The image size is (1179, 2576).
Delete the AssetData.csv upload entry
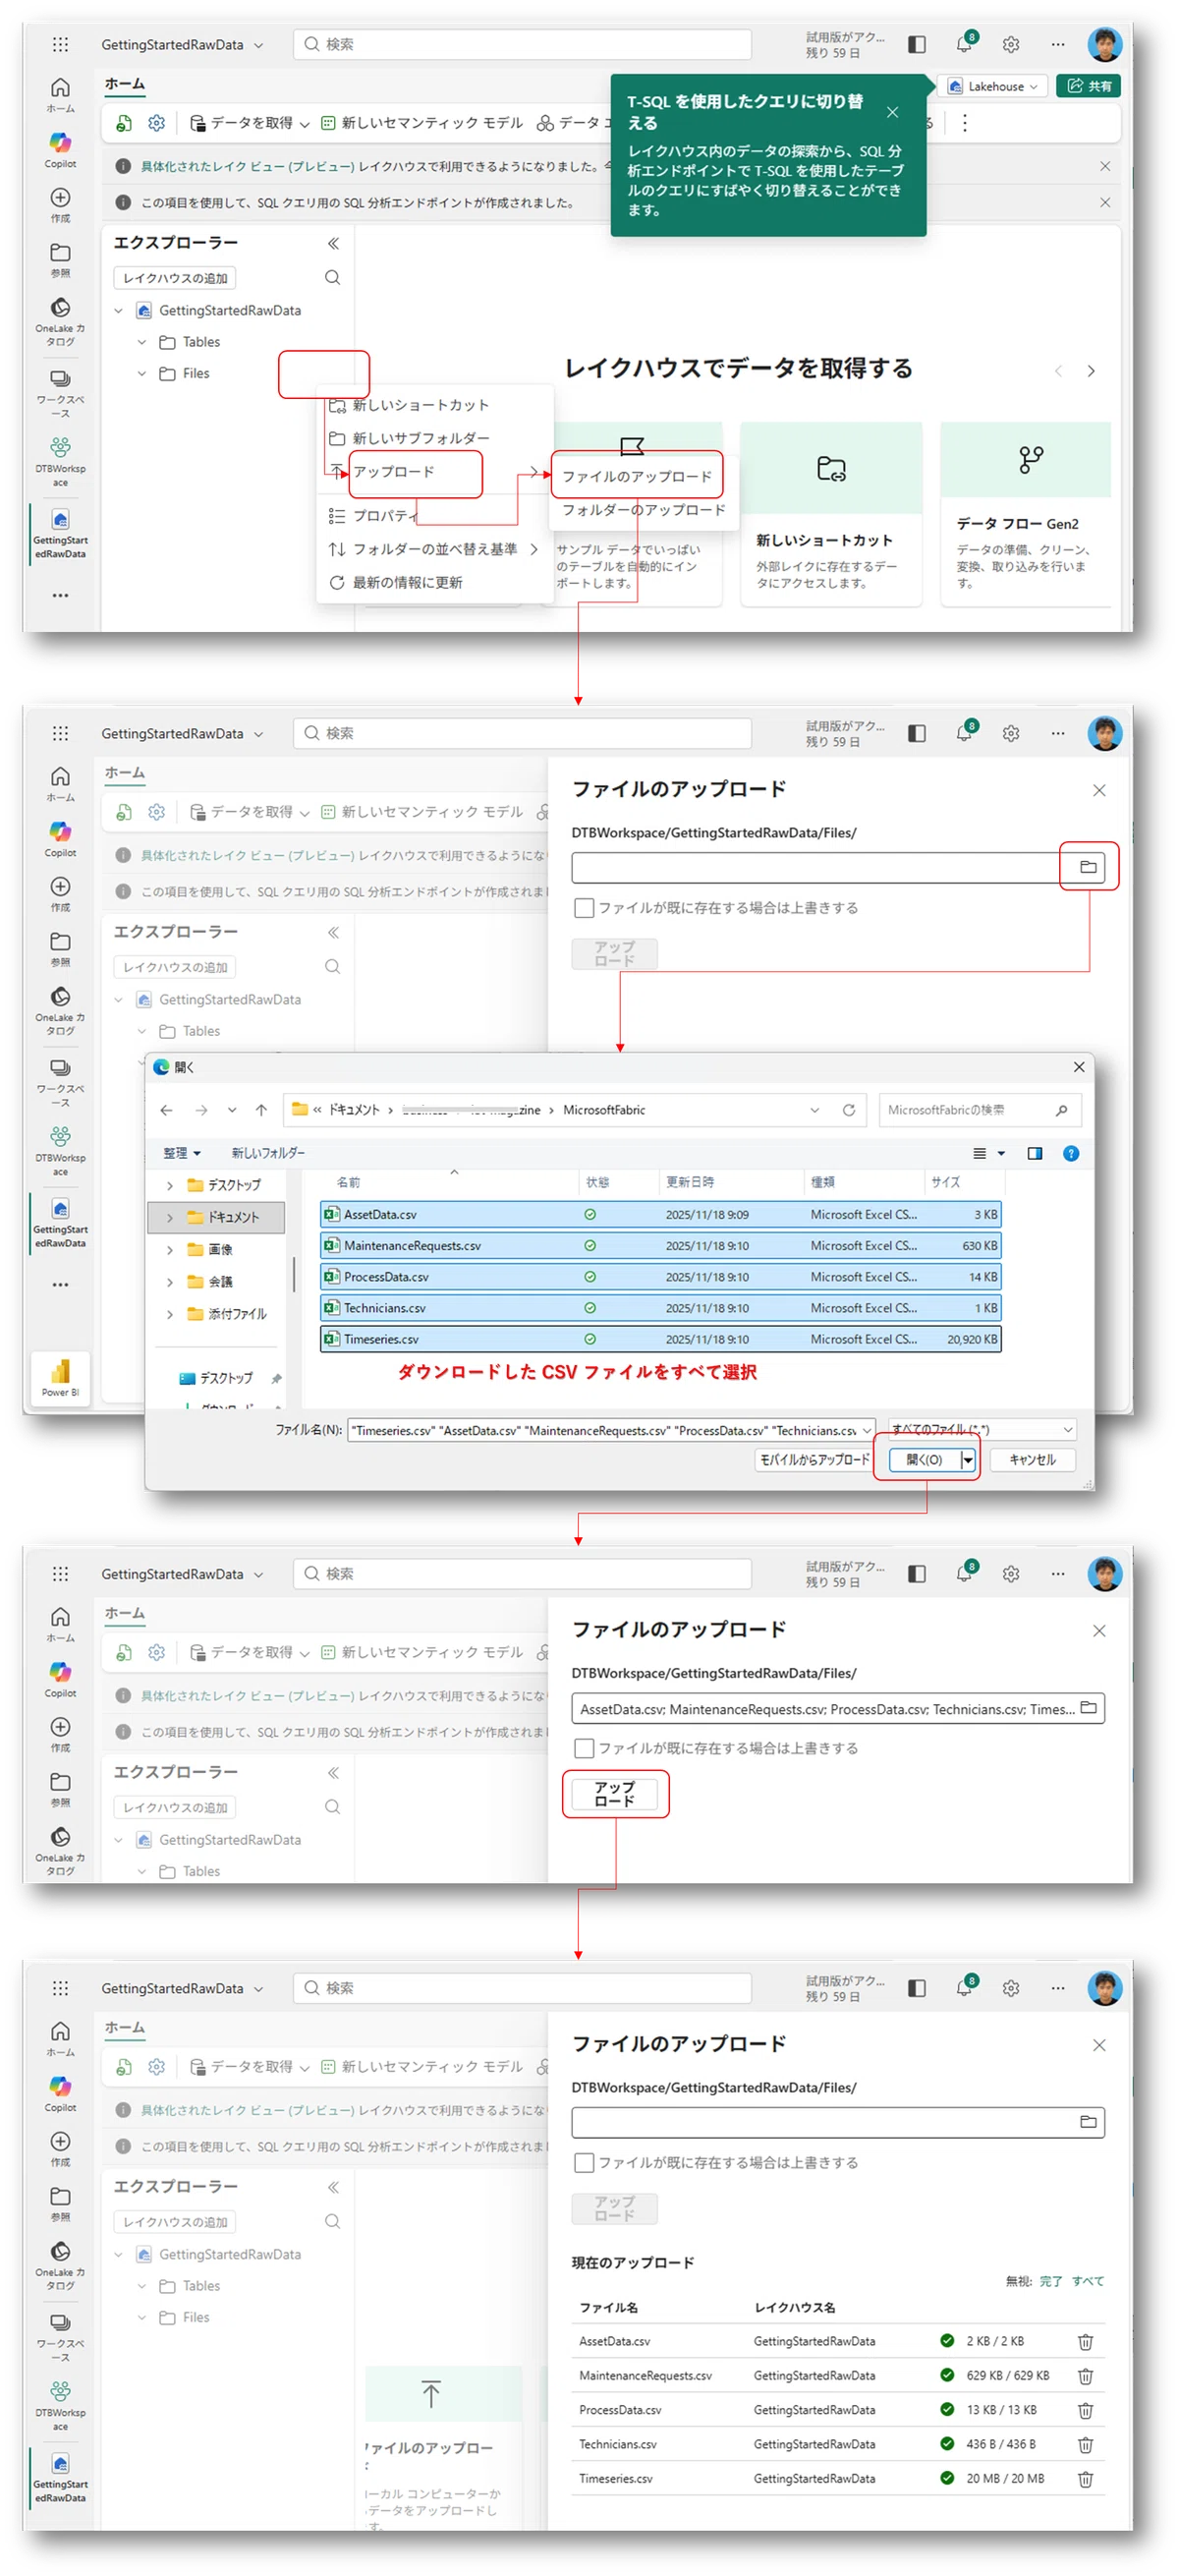(1085, 2342)
